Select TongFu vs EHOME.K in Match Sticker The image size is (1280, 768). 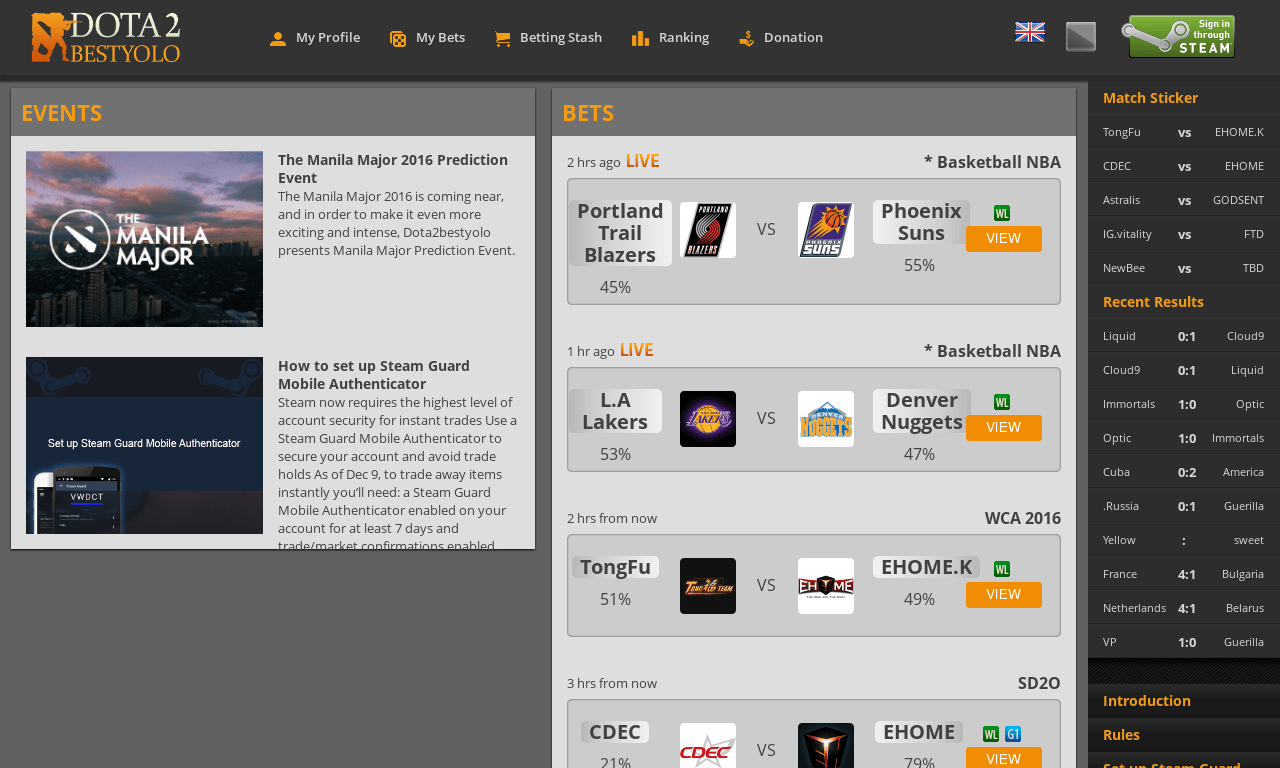pyautogui.click(x=1184, y=132)
